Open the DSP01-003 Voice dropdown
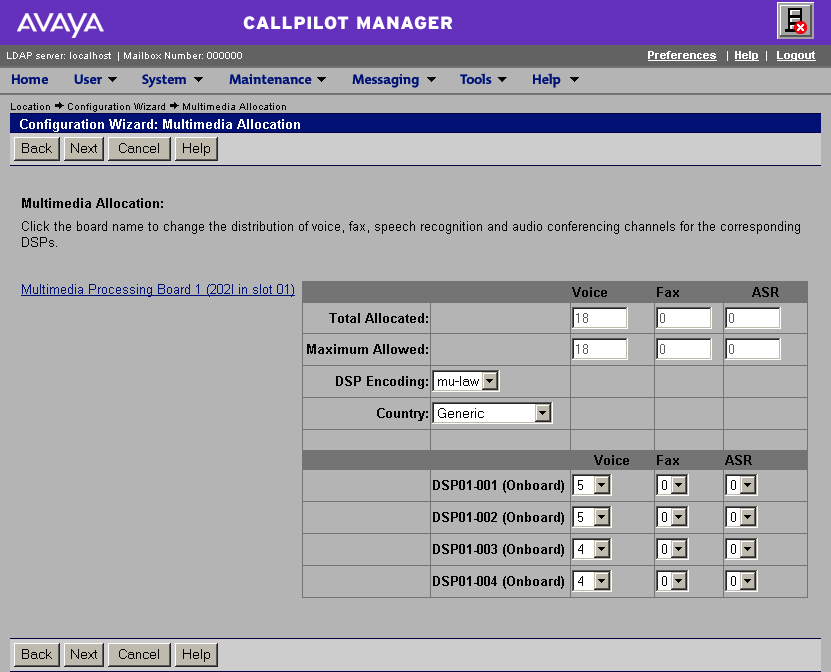Viewport: 831px width, 672px height. pyautogui.click(x=591, y=549)
